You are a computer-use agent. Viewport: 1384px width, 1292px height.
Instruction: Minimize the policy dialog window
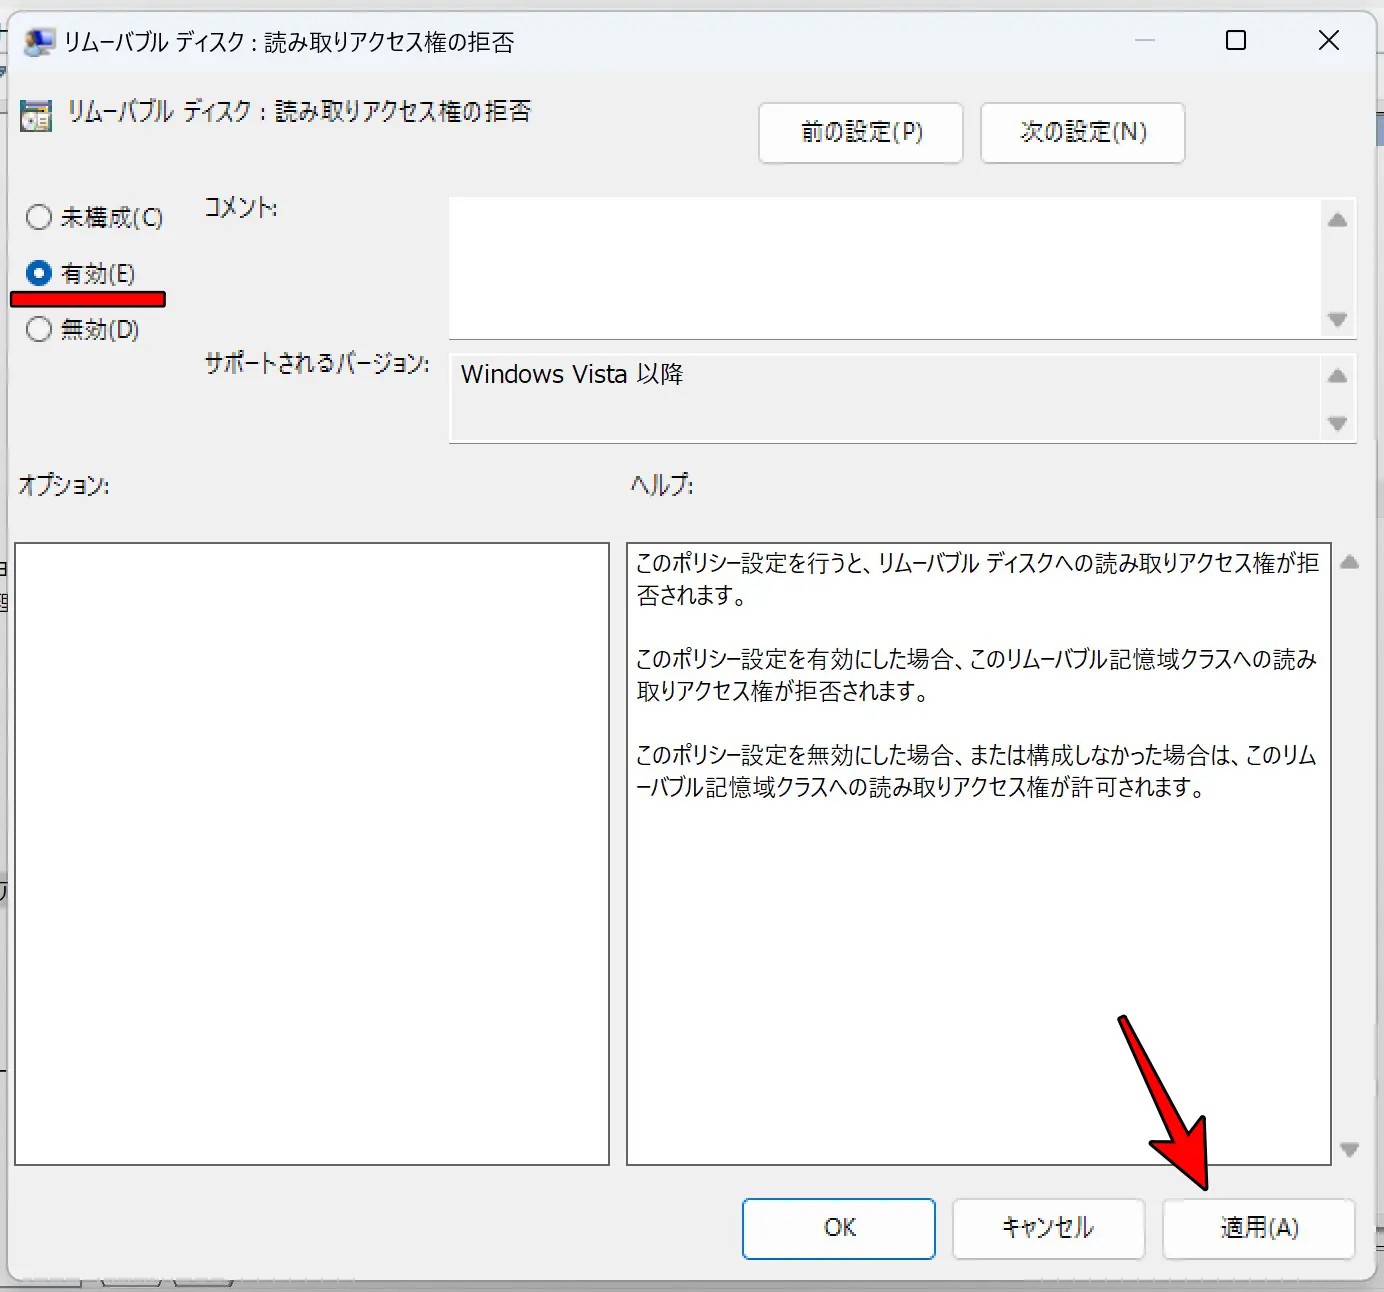[x=1145, y=41]
